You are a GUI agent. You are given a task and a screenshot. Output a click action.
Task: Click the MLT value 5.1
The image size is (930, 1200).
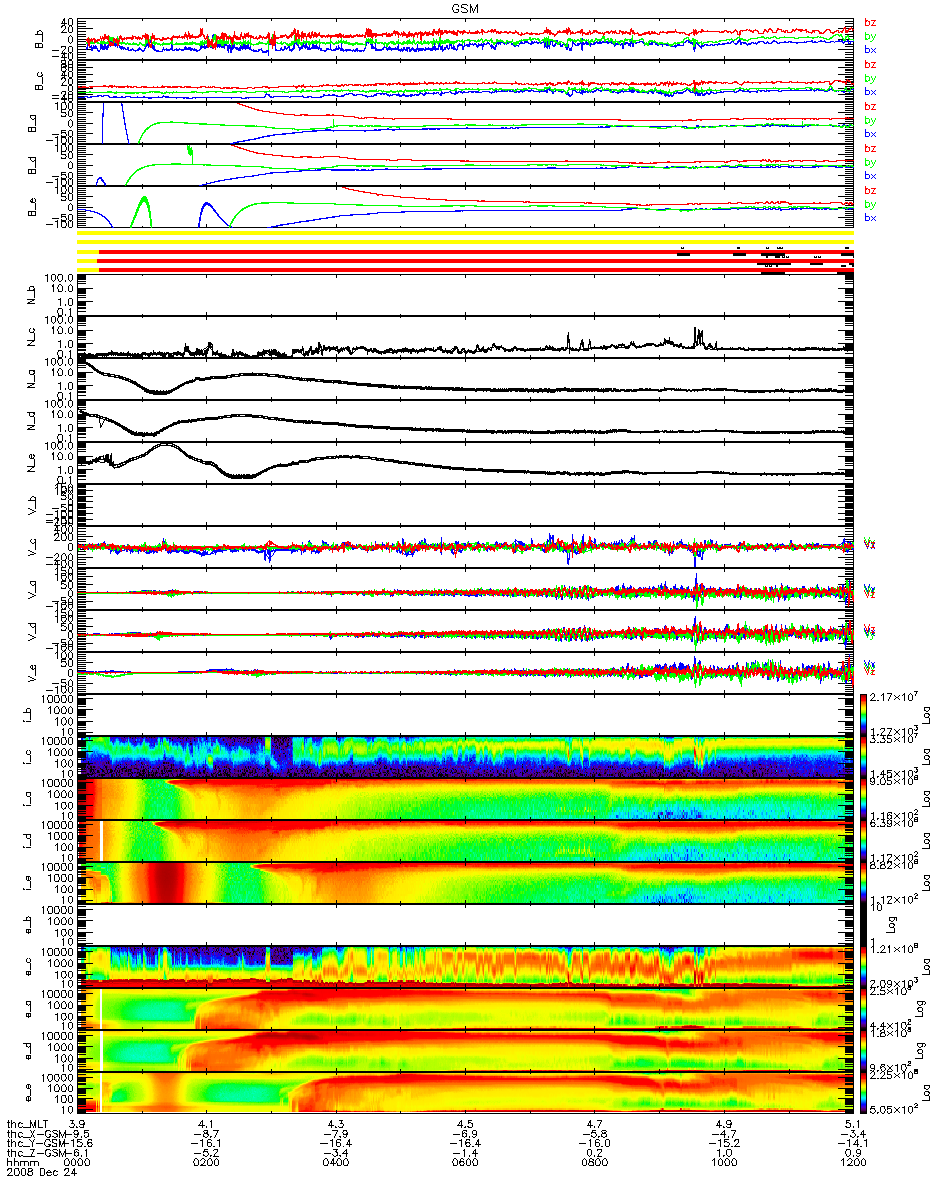point(852,1124)
